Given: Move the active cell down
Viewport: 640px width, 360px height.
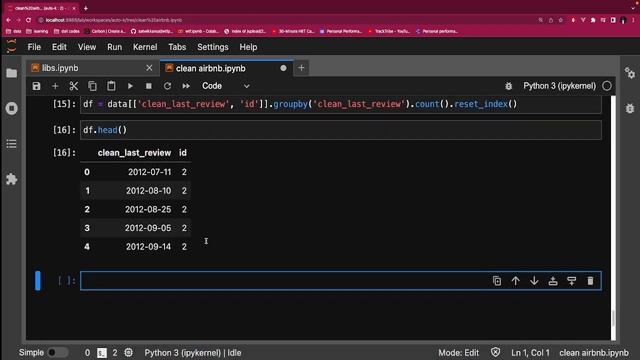Looking at the screenshot, I should (x=534, y=281).
